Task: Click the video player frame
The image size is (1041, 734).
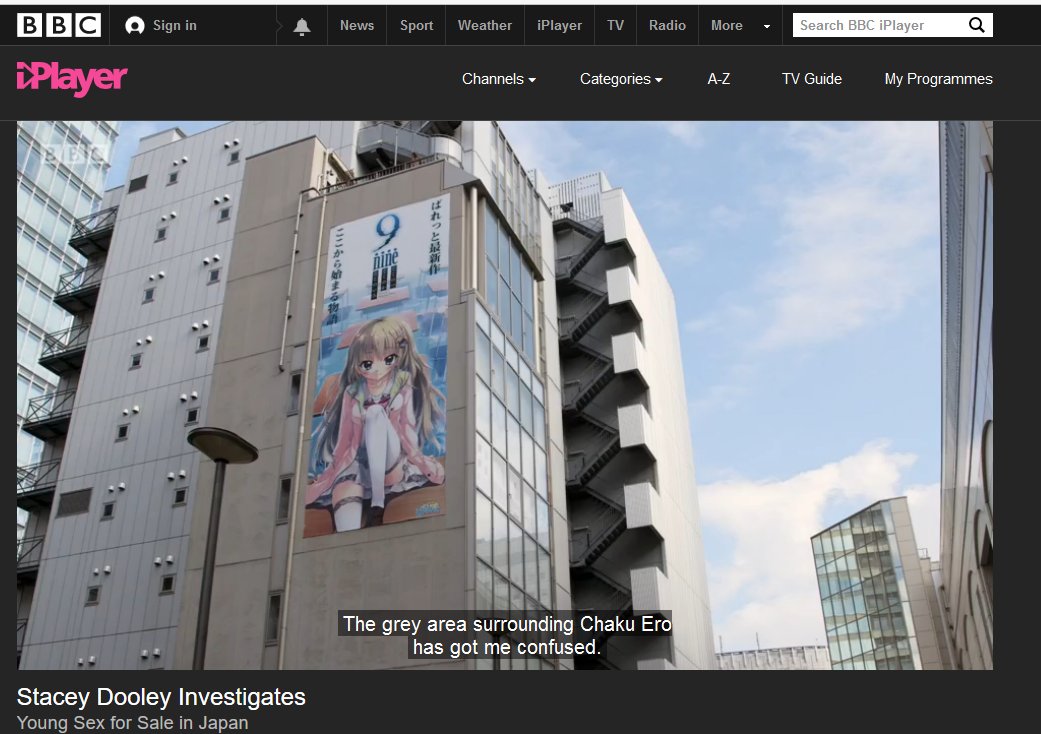Action: click(505, 395)
